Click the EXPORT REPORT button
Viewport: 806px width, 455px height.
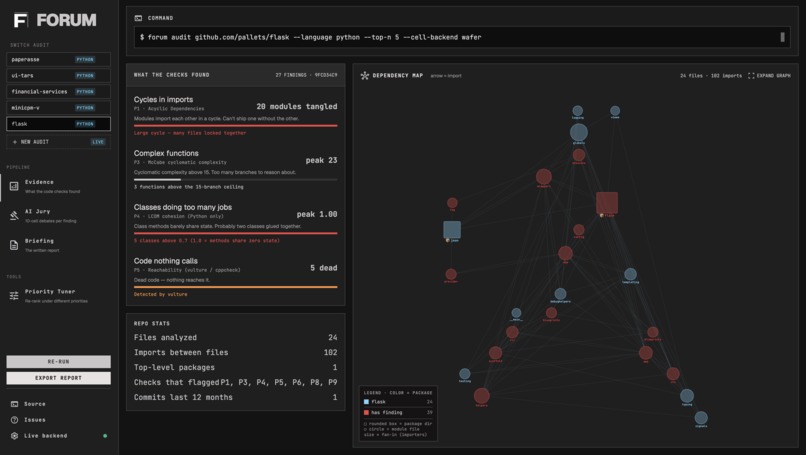coord(58,378)
